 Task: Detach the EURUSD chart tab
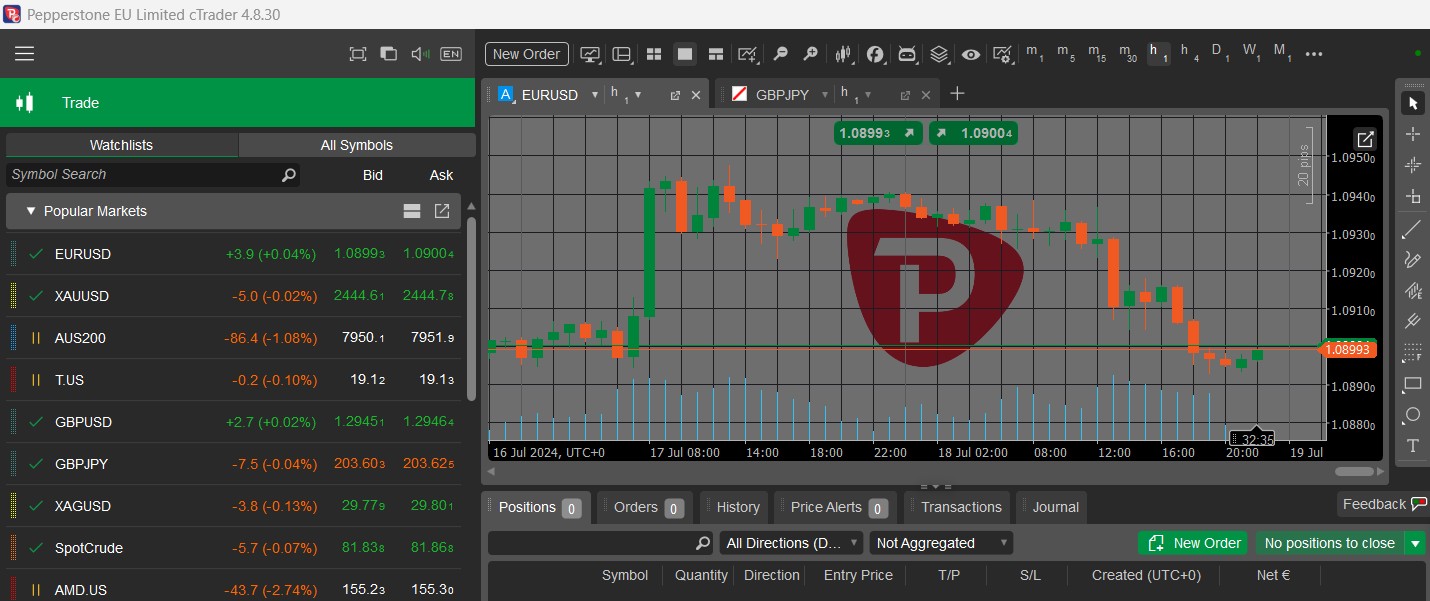pyautogui.click(x=675, y=95)
